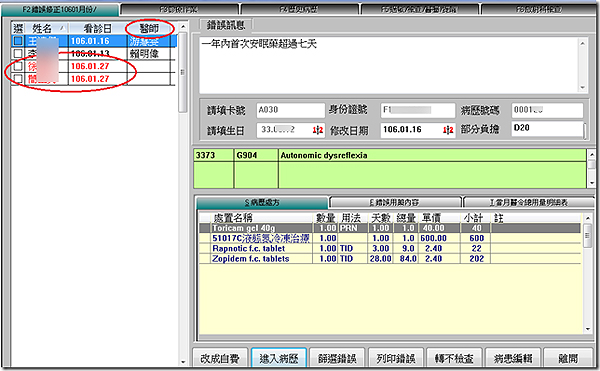Click 部分負擔 field showing D20
Screen dimensions: 600x371
coord(547,129)
